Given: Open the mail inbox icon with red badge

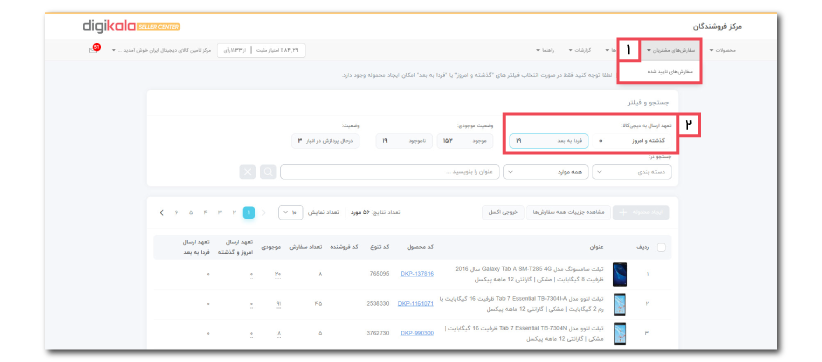Looking at the screenshot, I should (x=94, y=49).
